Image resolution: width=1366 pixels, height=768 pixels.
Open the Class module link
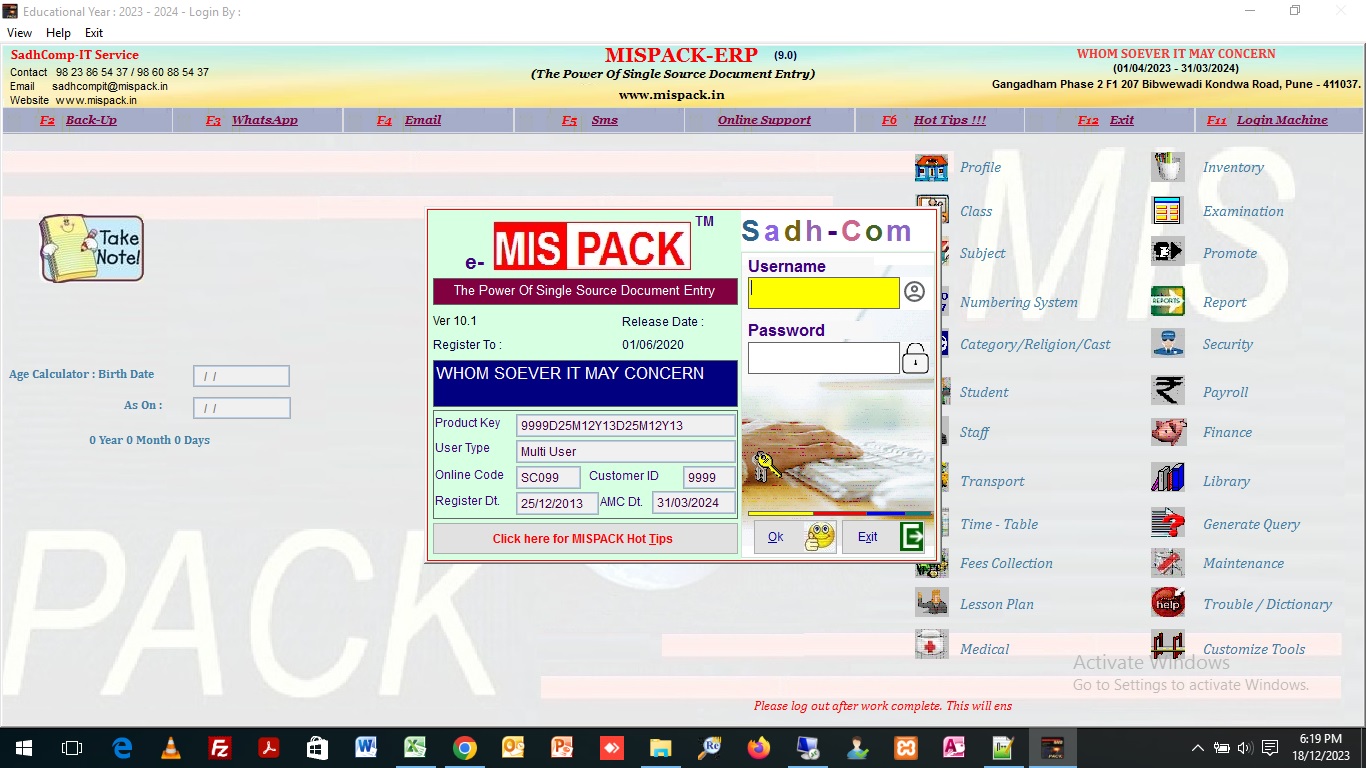975,211
